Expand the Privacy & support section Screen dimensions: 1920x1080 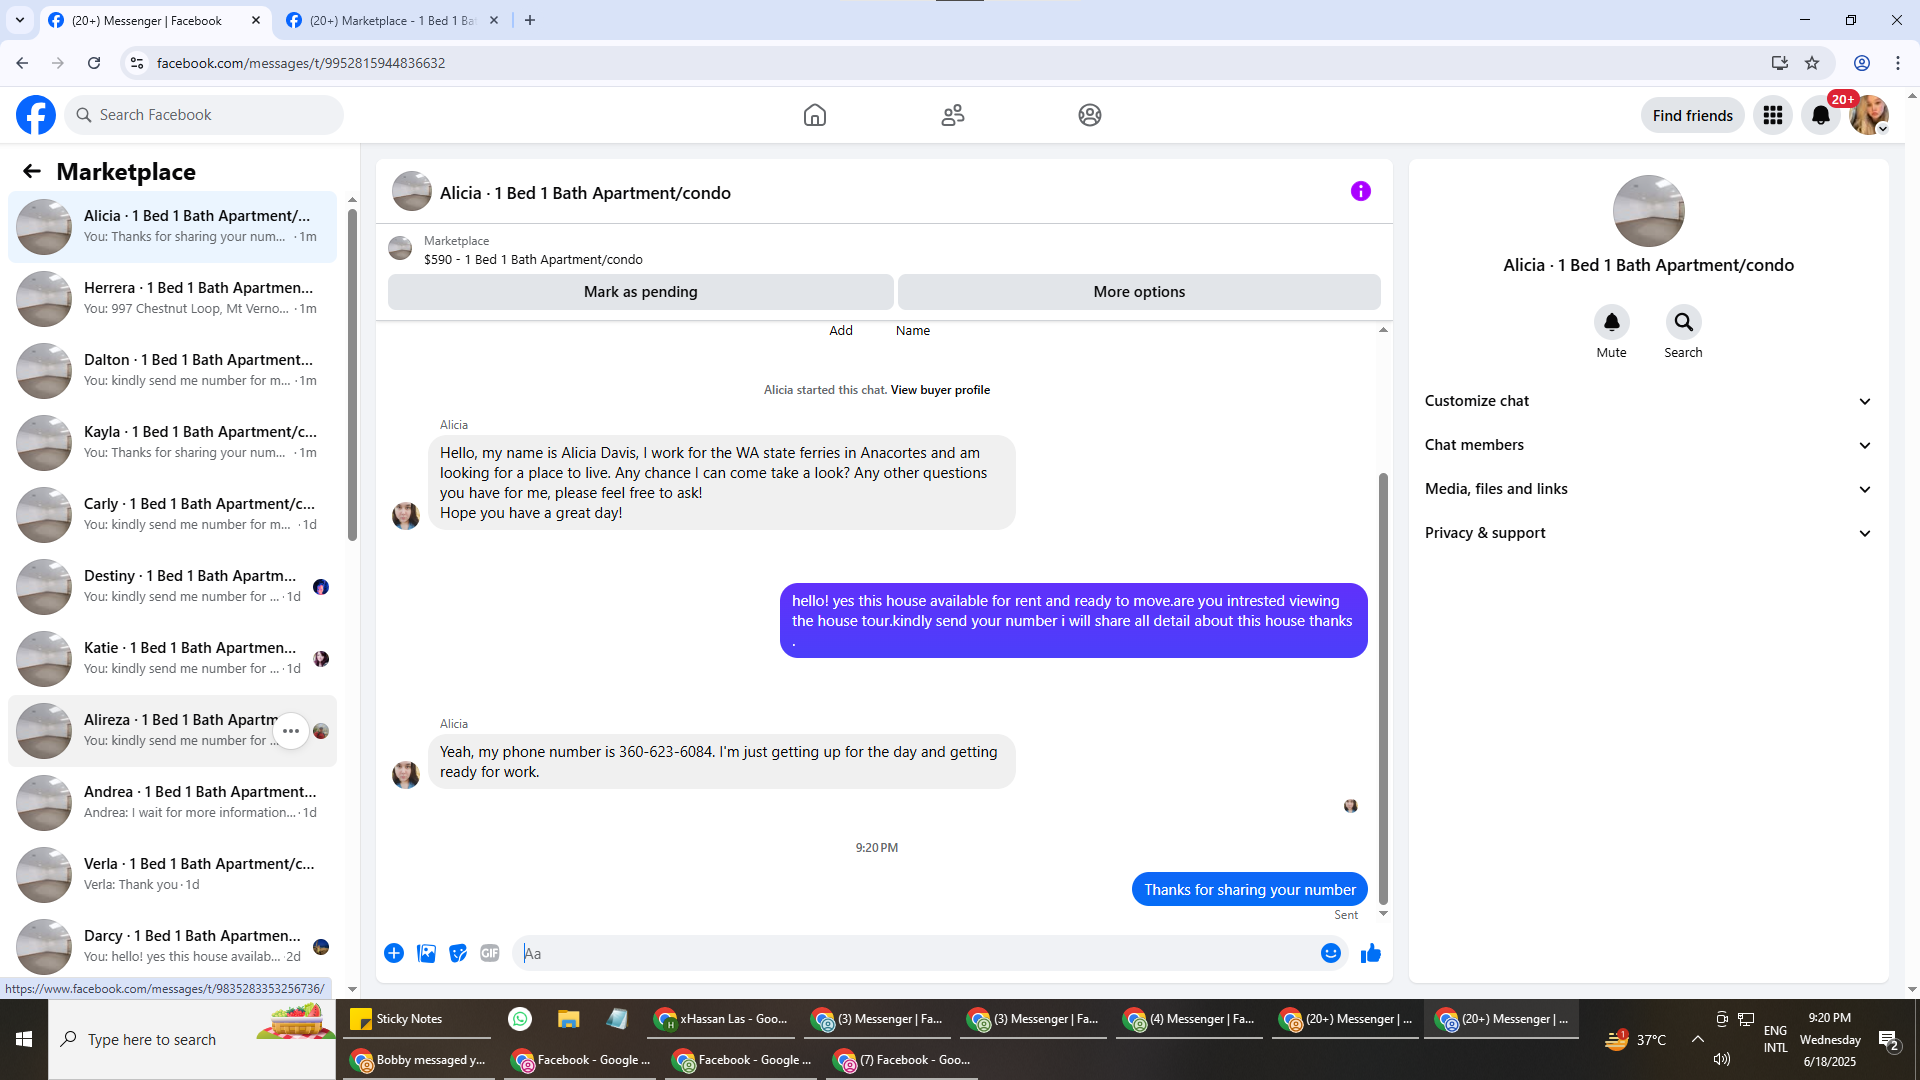pyautogui.click(x=1648, y=533)
